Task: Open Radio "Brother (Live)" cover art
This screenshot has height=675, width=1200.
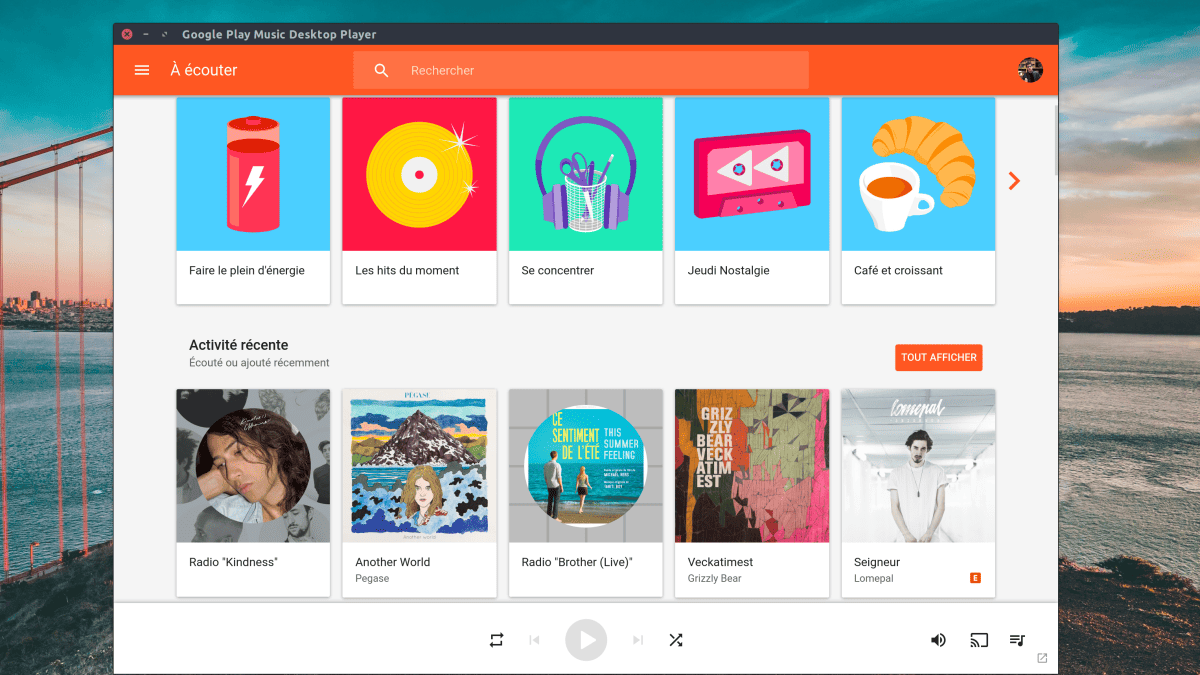Action: point(586,466)
